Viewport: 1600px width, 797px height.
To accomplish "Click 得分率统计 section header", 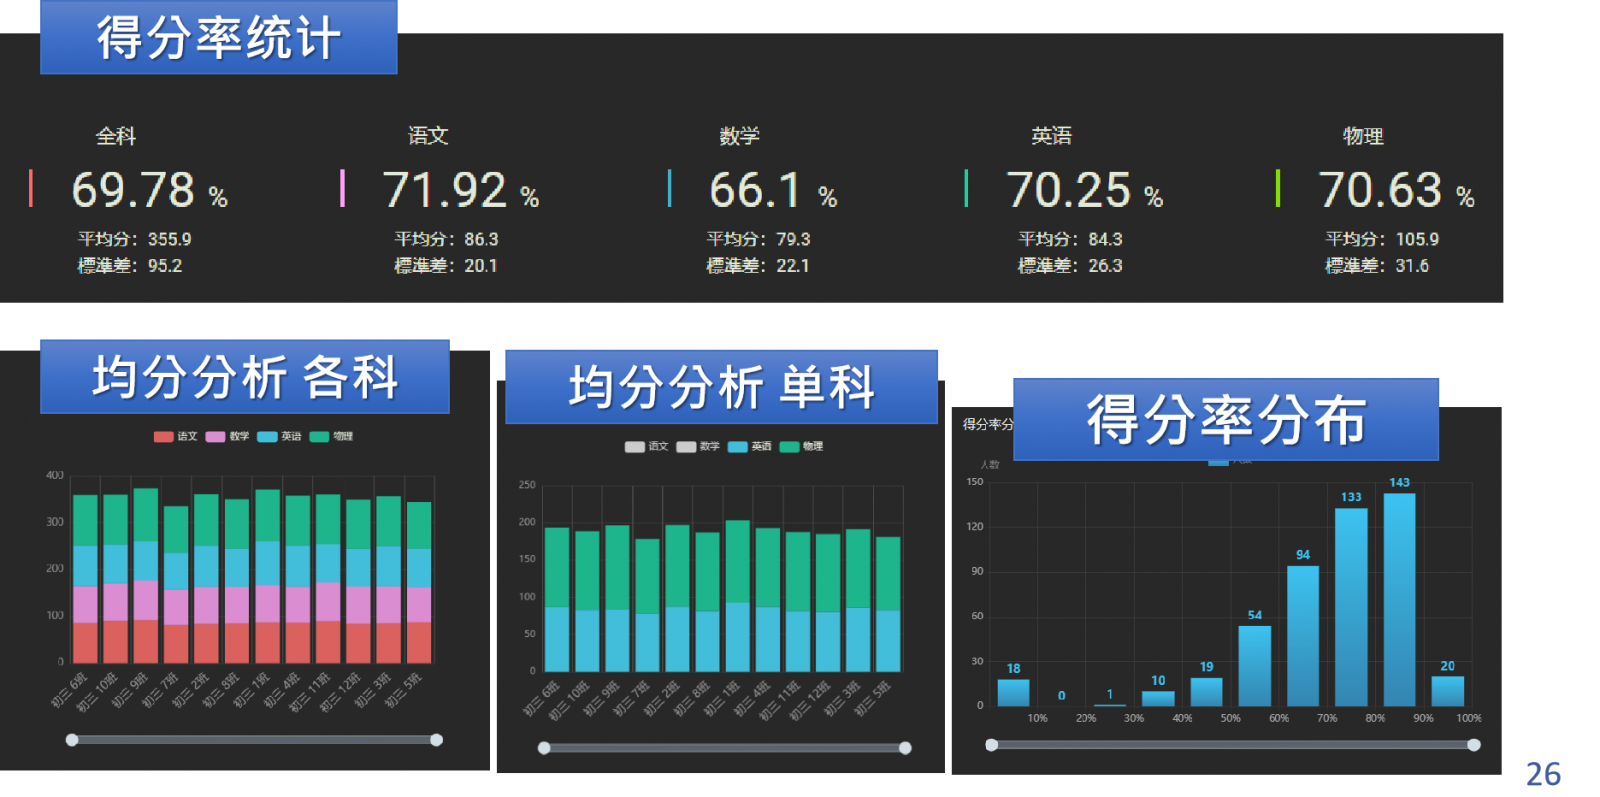I will coord(219,38).
